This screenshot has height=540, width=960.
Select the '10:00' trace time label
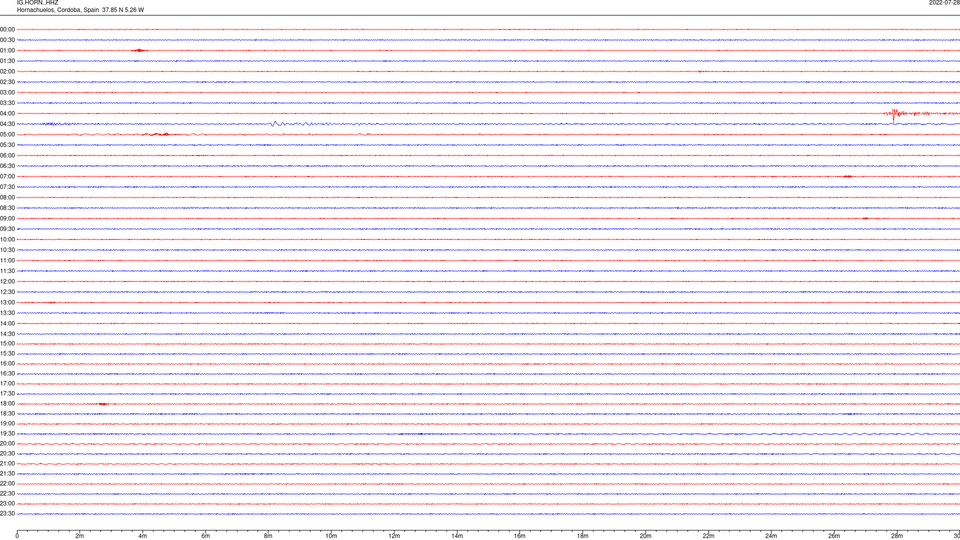[7, 239]
